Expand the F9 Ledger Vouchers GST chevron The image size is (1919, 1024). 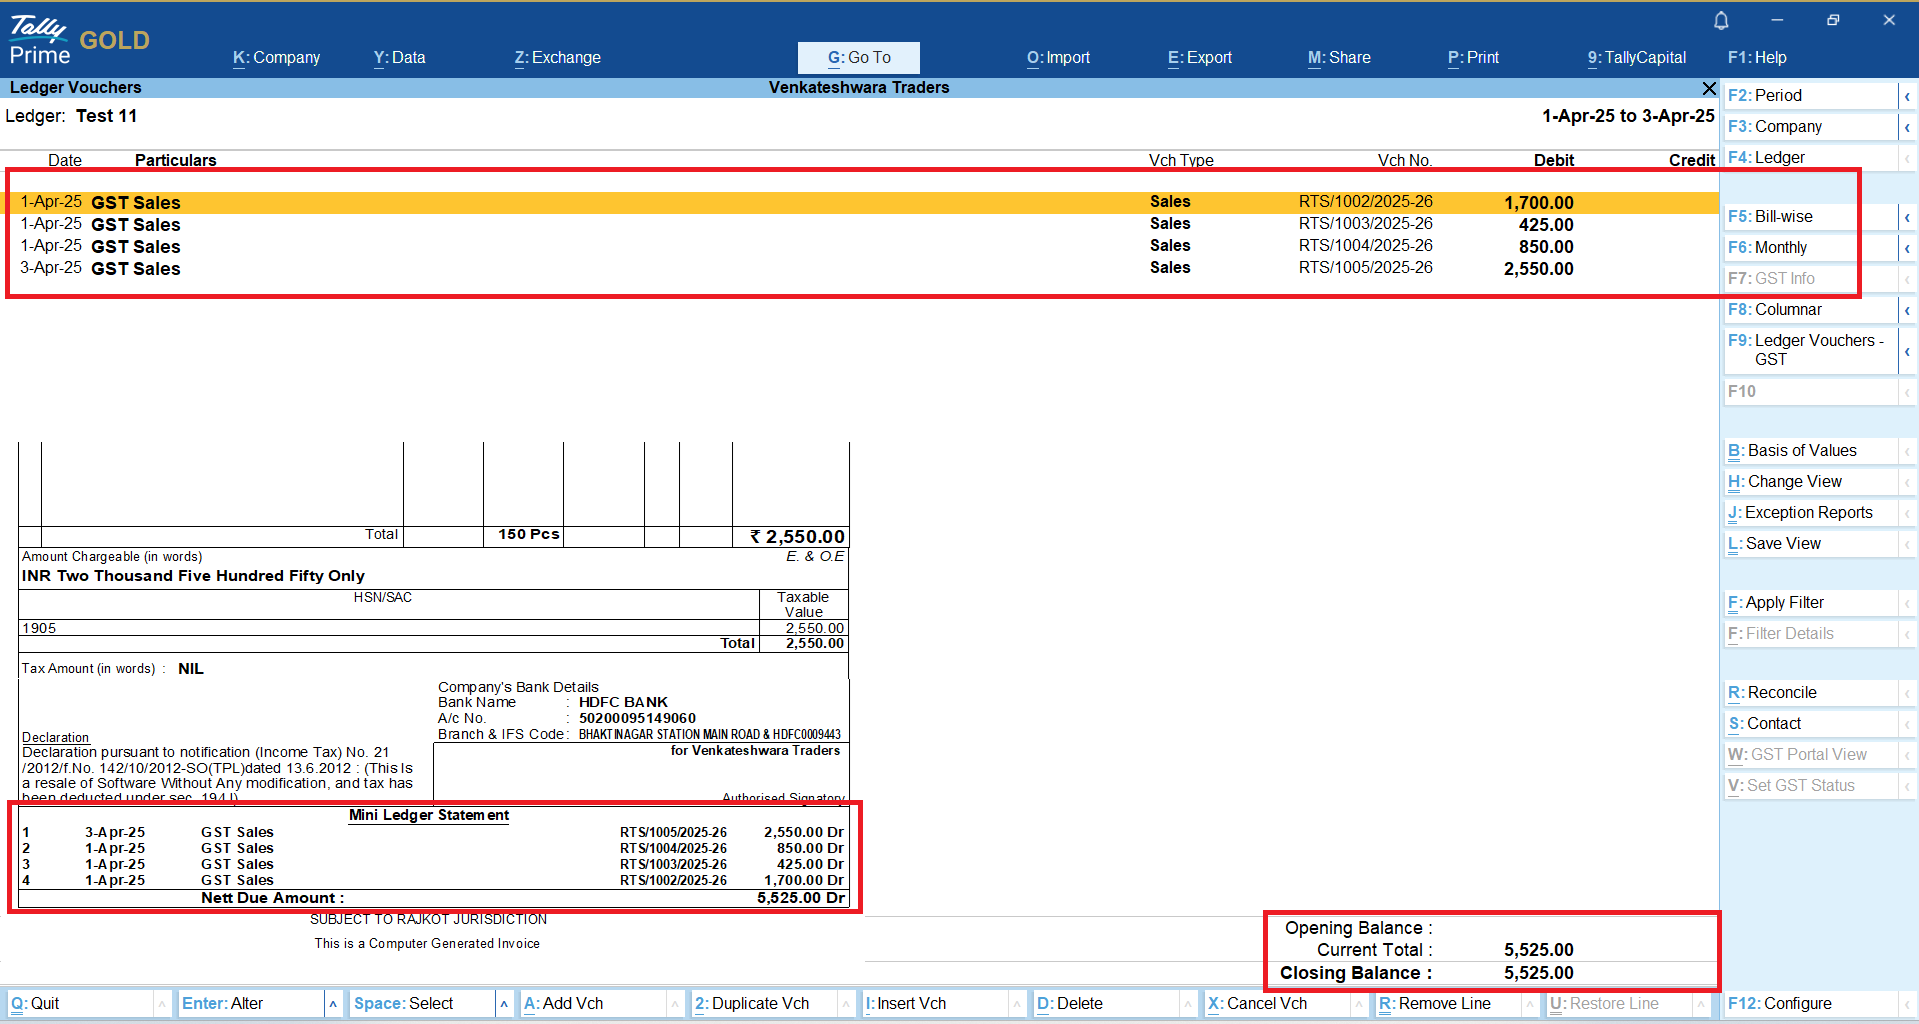click(1907, 351)
